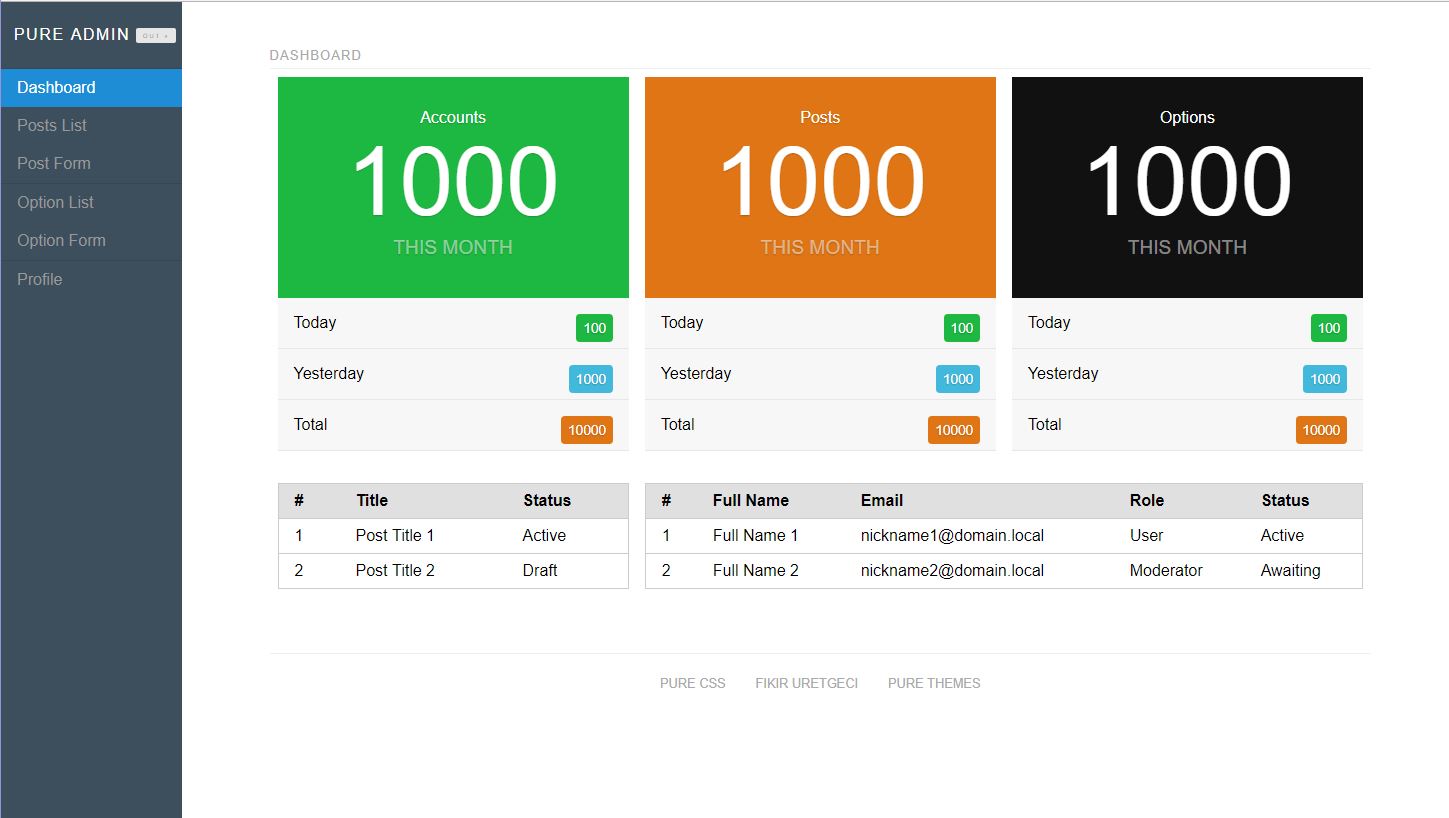Click the PURE ADMIN brand title
This screenshot has height=818, width=1449.
click(72, 34)
